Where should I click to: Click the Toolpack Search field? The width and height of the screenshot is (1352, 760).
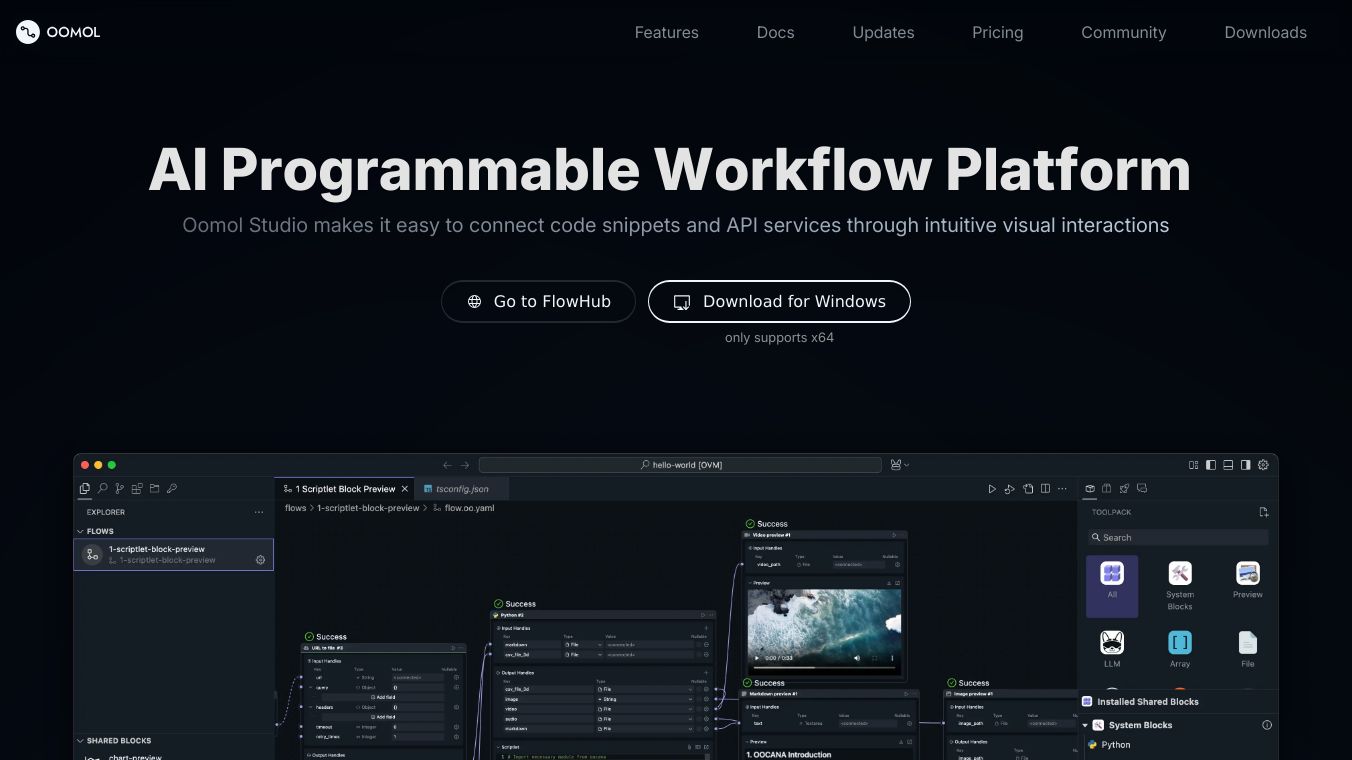(x=1178, y=537)
